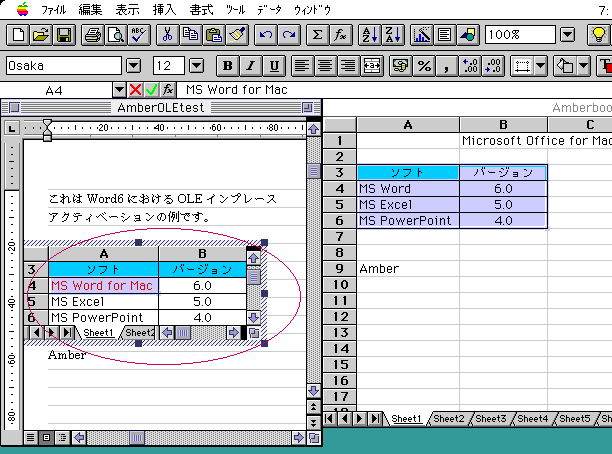Switch Word document to Page Layout view
Screen dimensions: 612x454
[x=46, y=438]
